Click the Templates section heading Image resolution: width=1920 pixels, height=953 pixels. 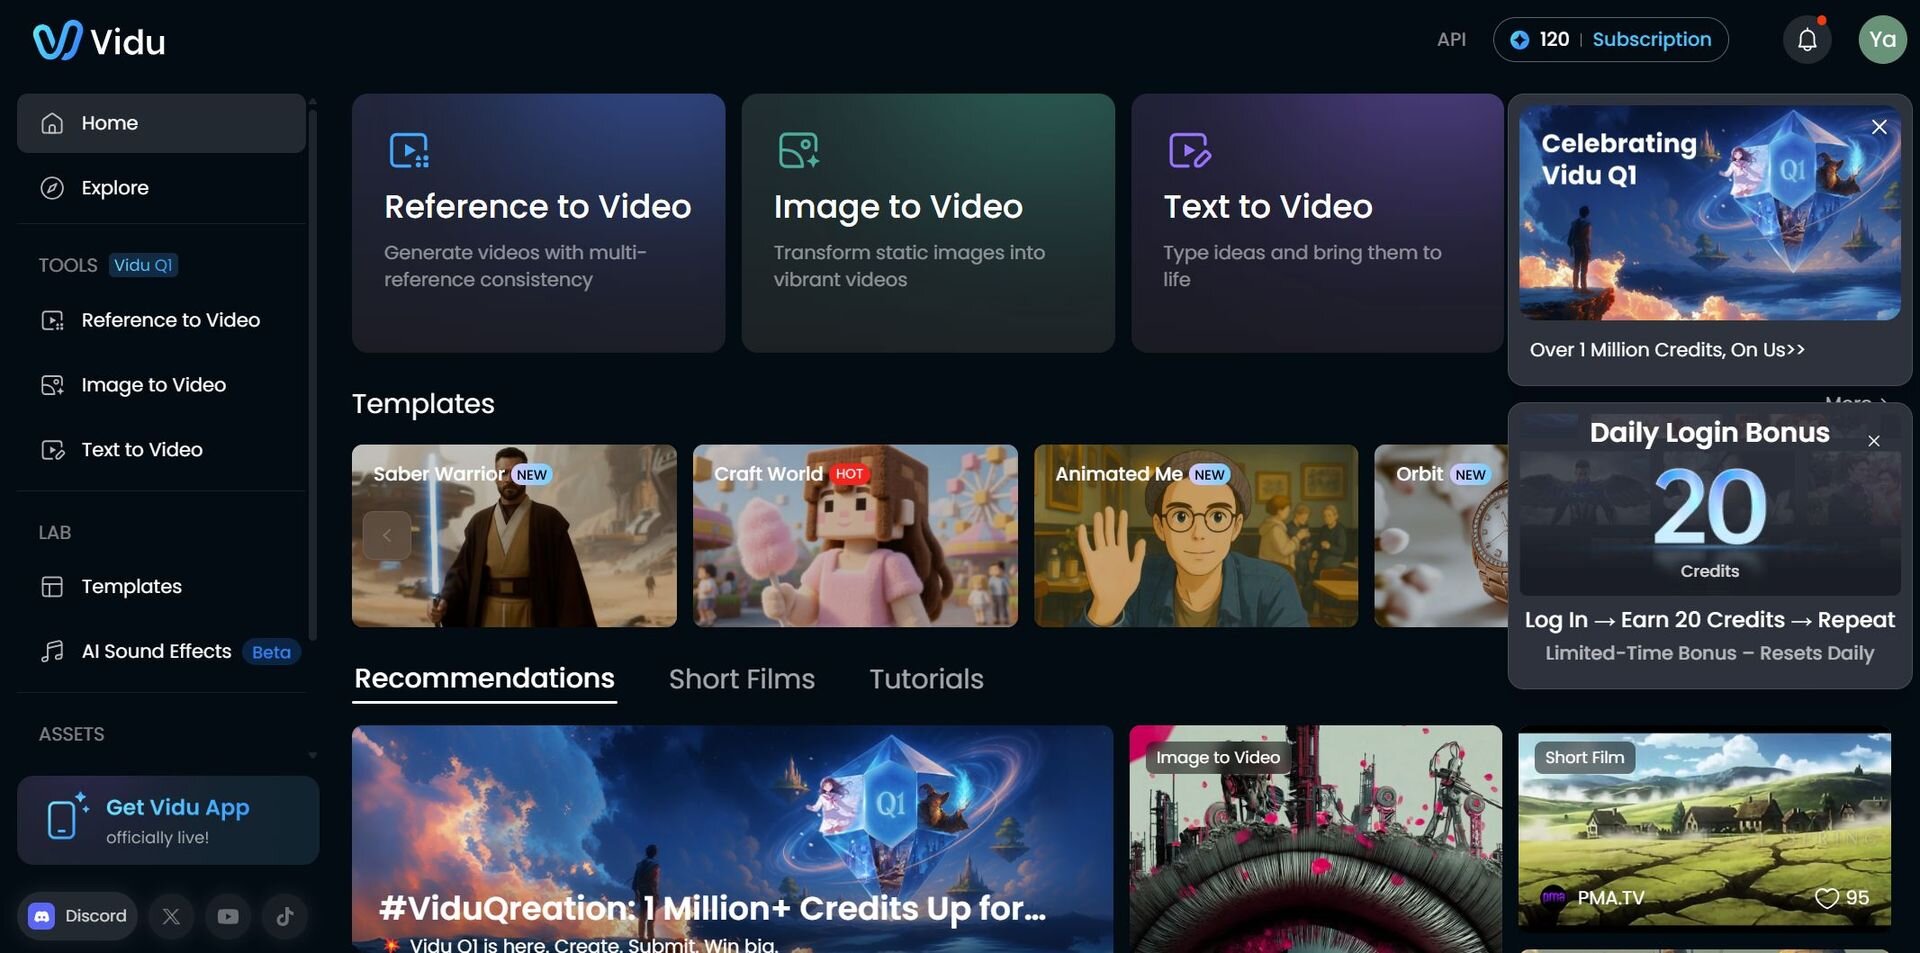[423, 404]
